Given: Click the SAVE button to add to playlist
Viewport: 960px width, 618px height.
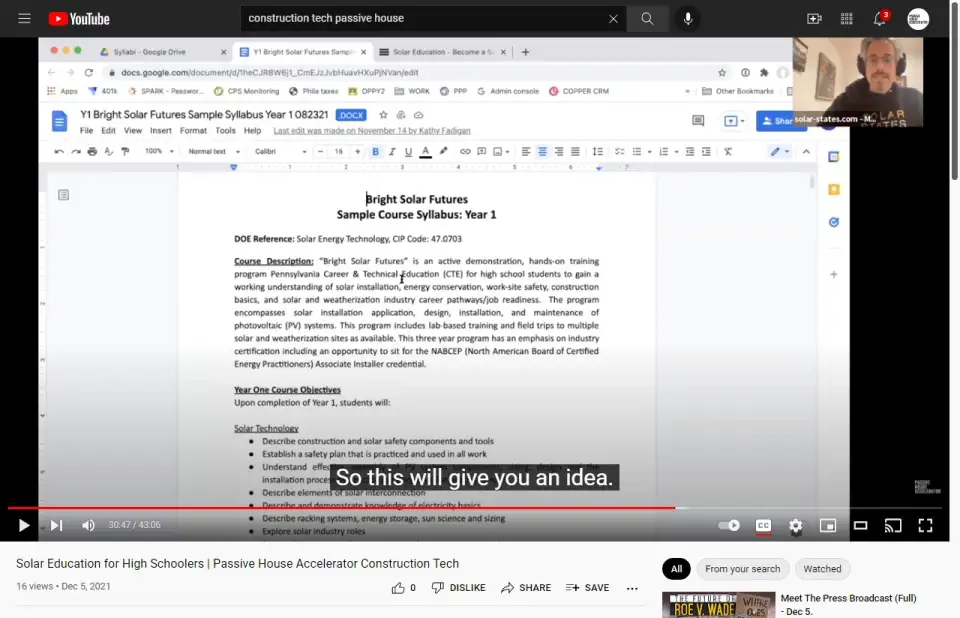Looking at the screenshot, I should coord(587,588).
